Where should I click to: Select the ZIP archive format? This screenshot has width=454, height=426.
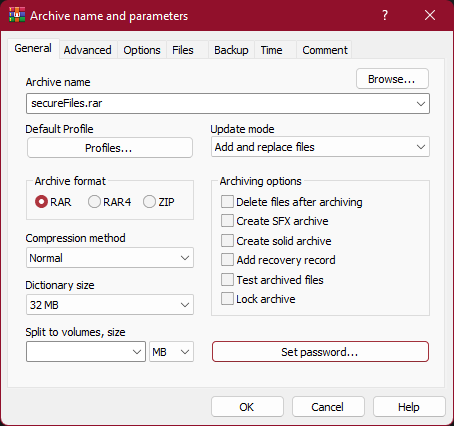pyautogui.click(x=159, y=202)
